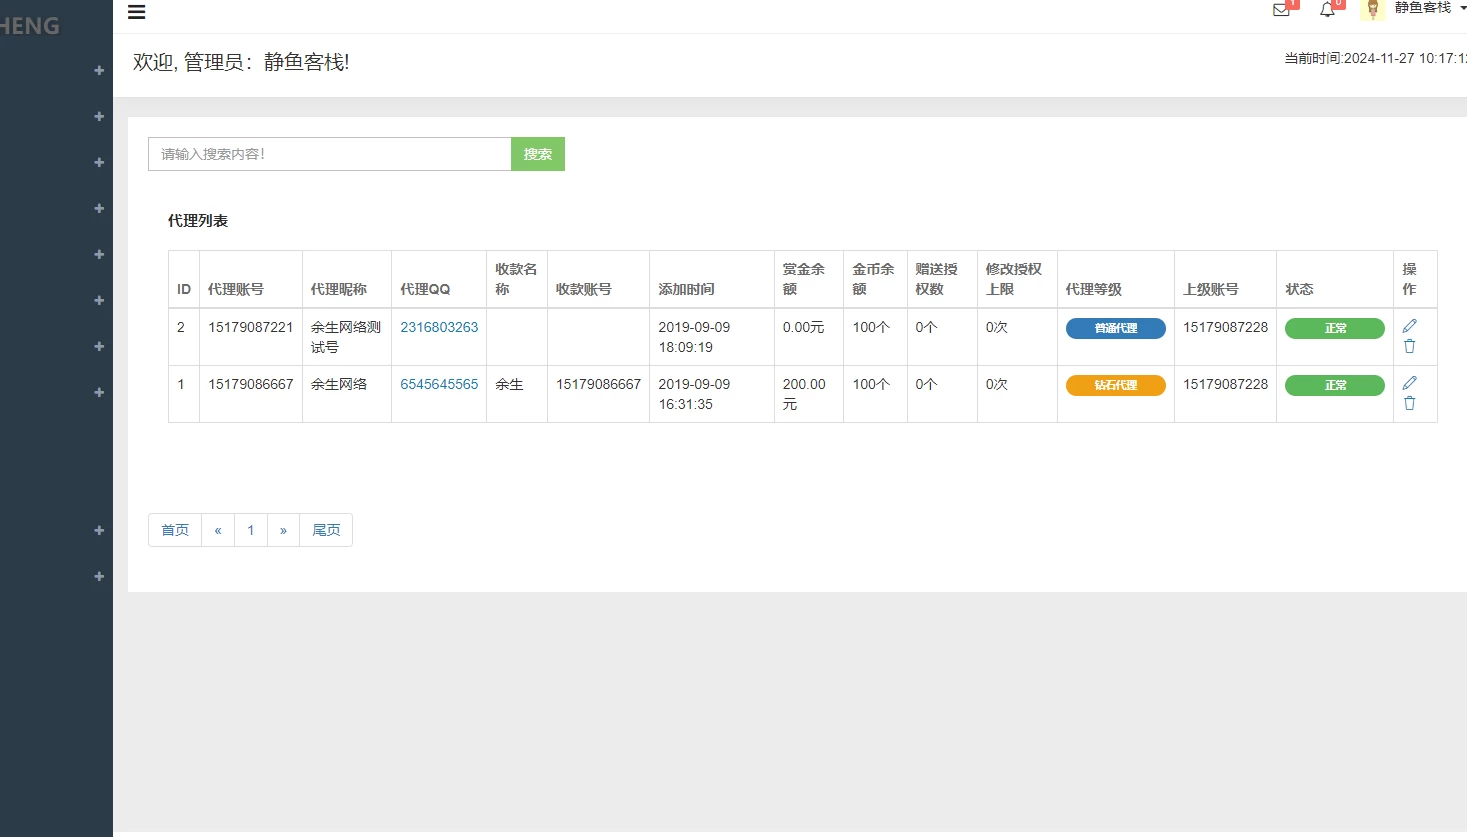This screenshot has width=1467, height=837.
Task: Click the admin avatar picture
Action: (x=1373, y=9)
